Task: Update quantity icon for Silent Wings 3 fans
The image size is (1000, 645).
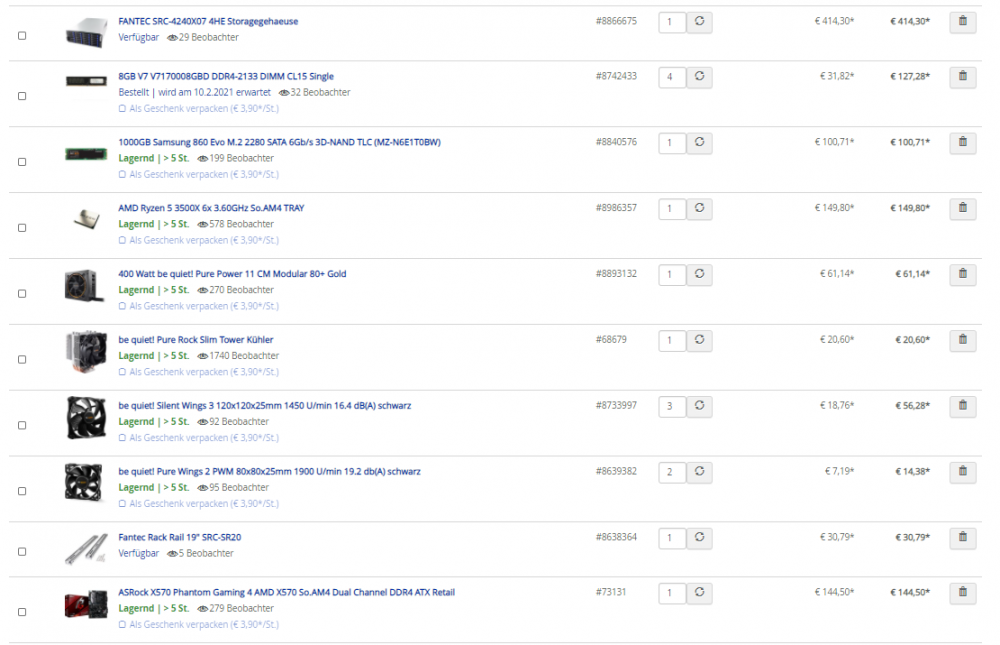Action: (700, 406)
